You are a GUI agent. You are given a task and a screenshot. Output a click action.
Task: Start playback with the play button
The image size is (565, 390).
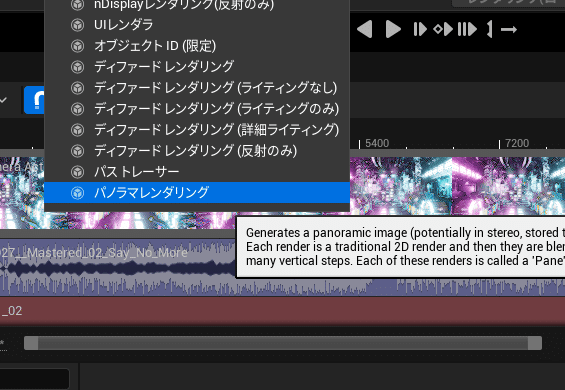pyautogui.click(x=393, y=29)
